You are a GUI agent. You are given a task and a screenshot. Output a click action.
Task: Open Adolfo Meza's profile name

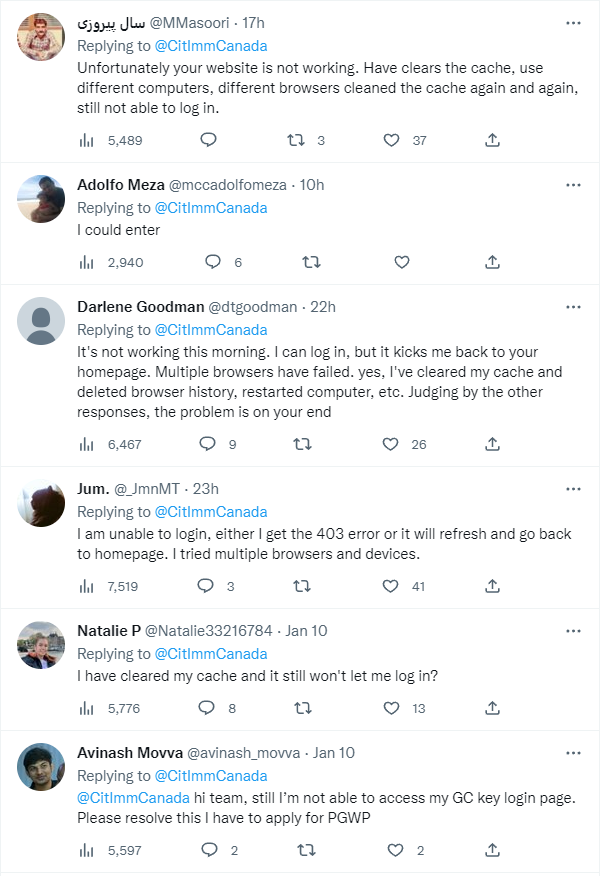pos(121,185)
